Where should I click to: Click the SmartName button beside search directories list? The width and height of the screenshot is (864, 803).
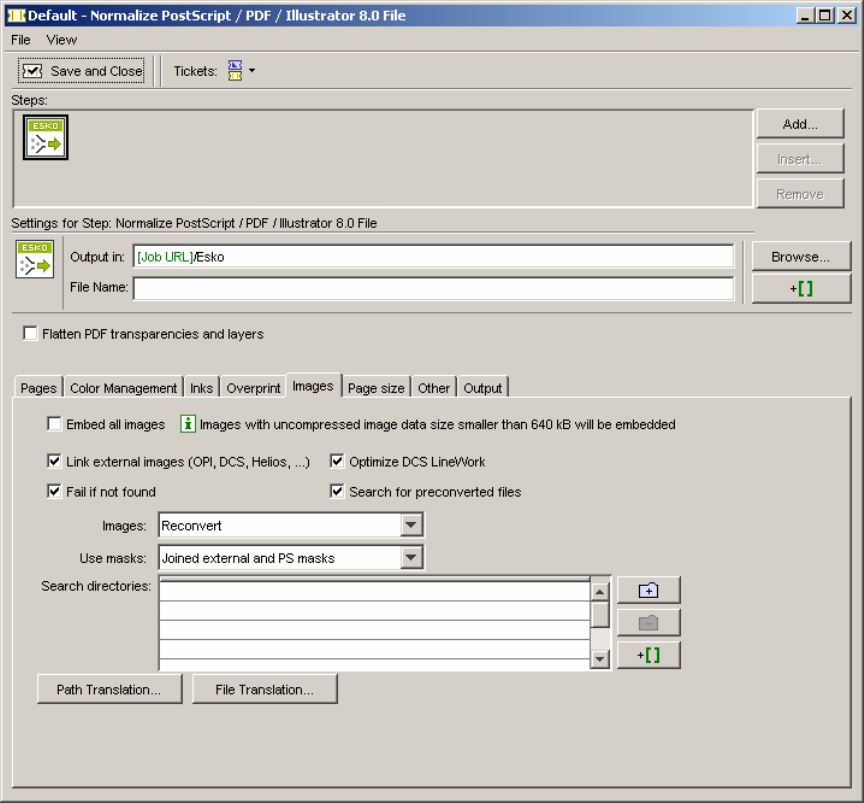click(648, 655)
